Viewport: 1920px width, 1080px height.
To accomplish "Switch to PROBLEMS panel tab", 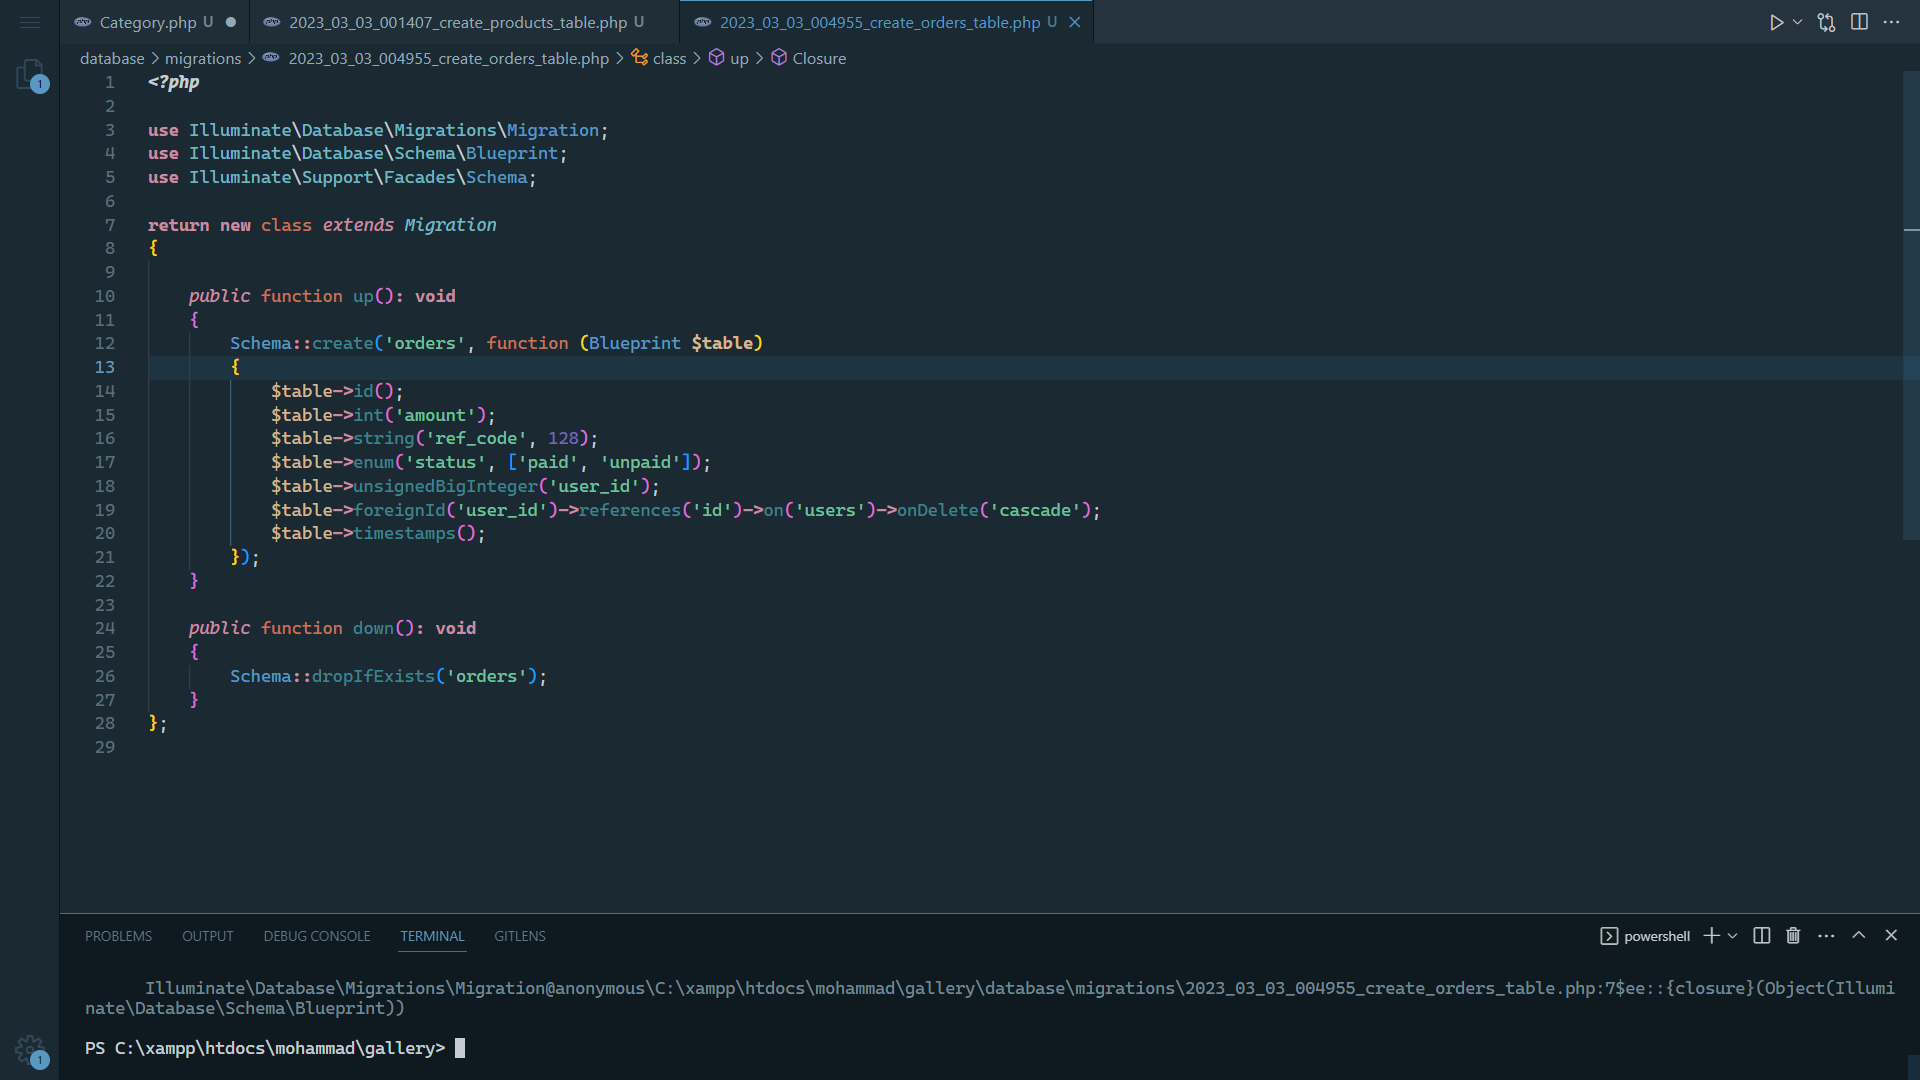I will point(118,936).
